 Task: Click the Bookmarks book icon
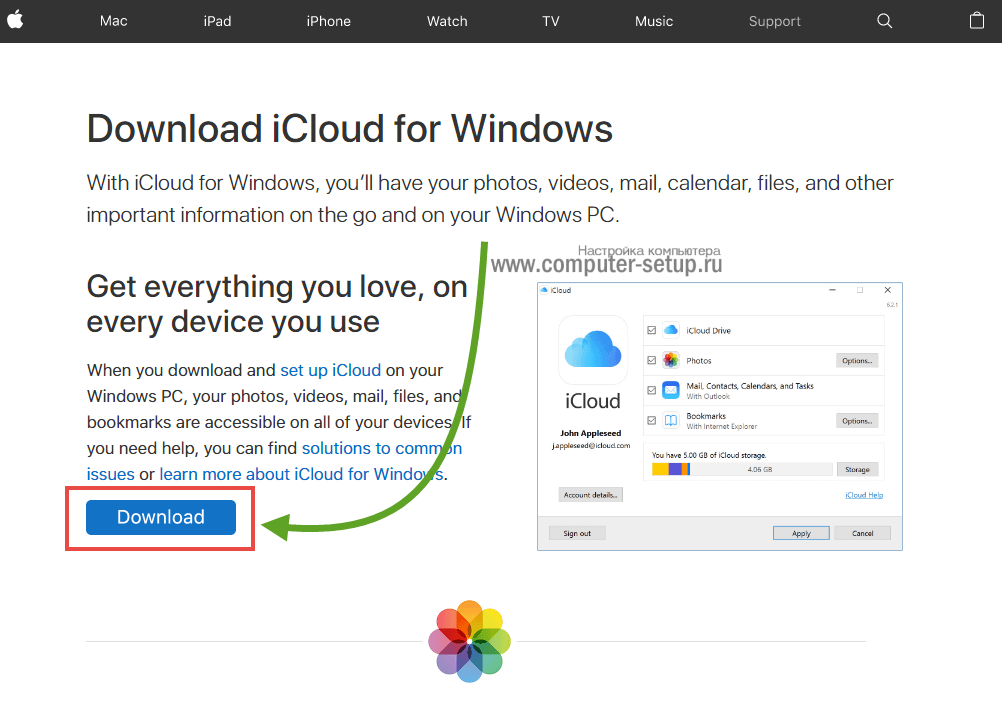click(671, 420)
